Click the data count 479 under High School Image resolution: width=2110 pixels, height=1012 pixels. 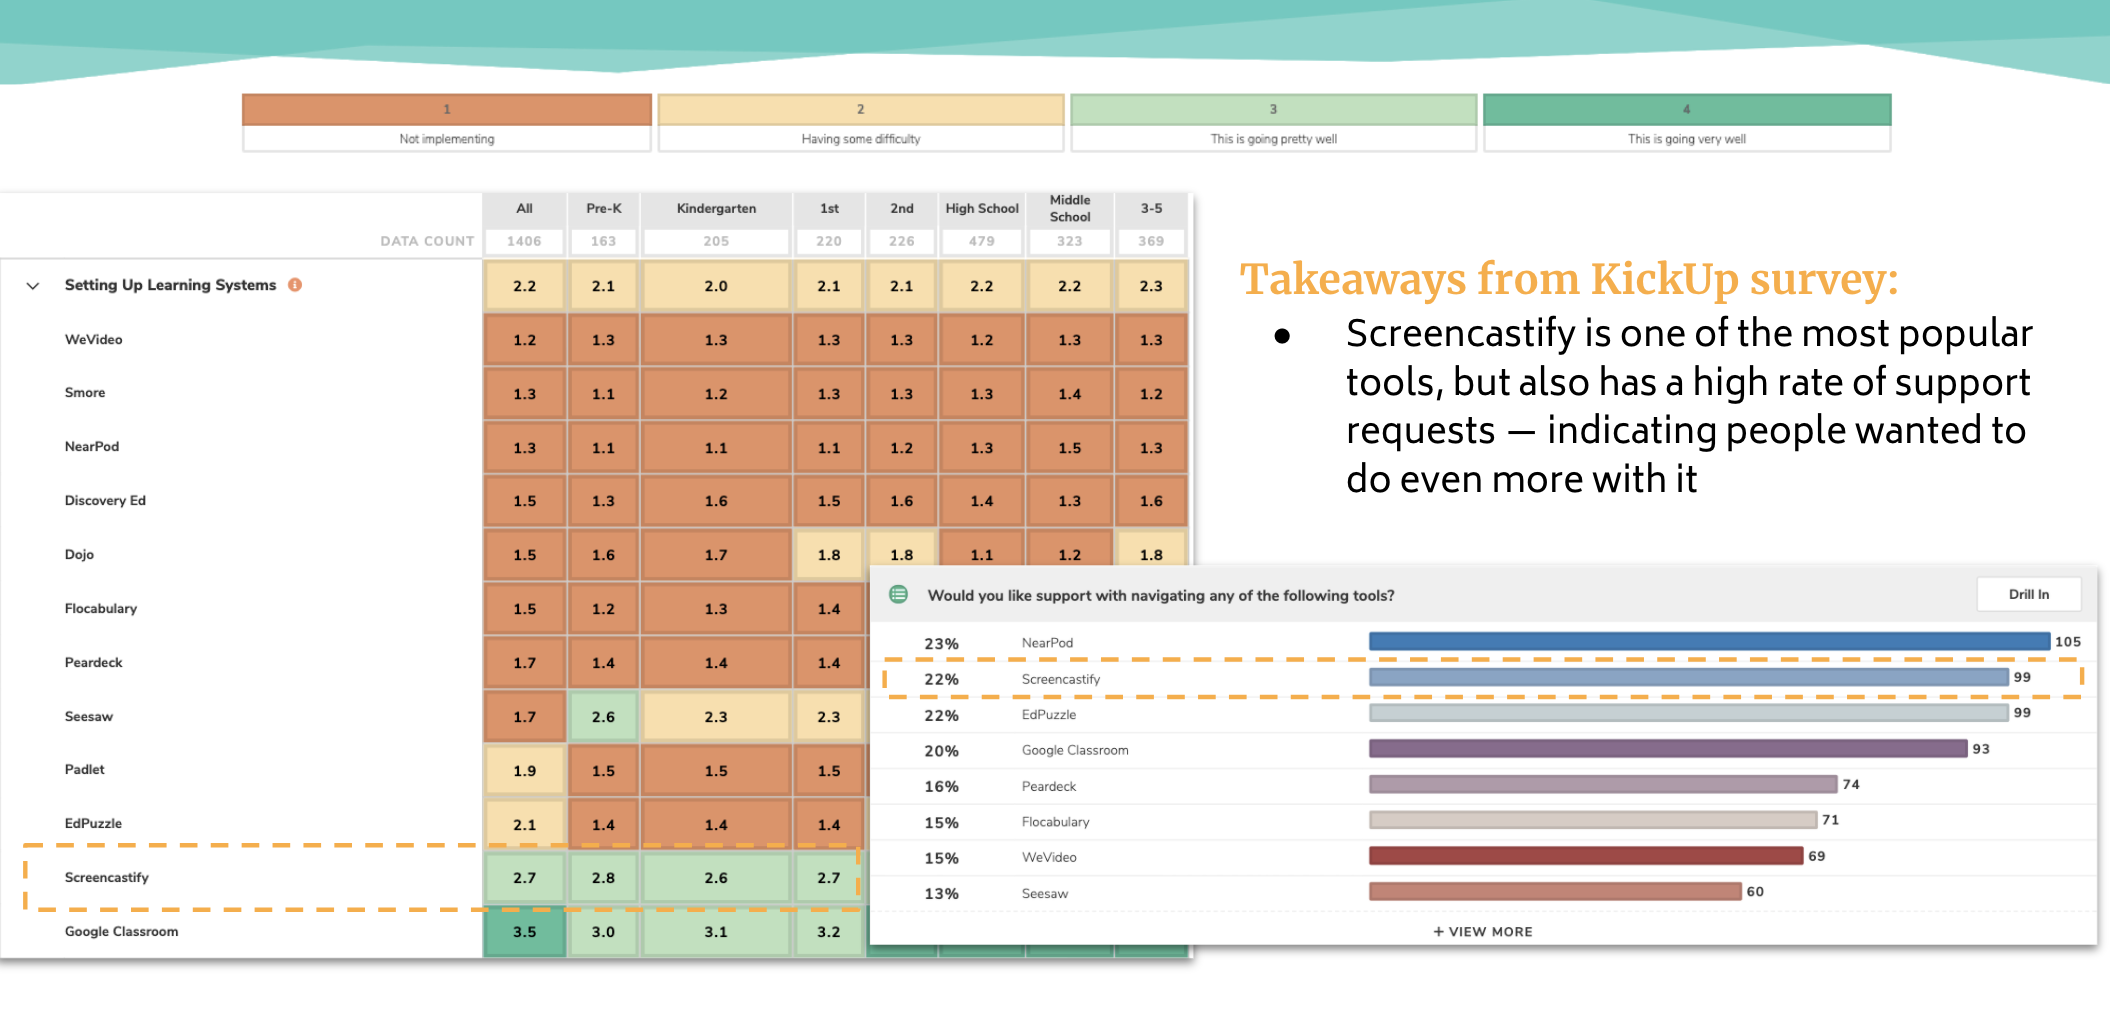coord(982,241)
